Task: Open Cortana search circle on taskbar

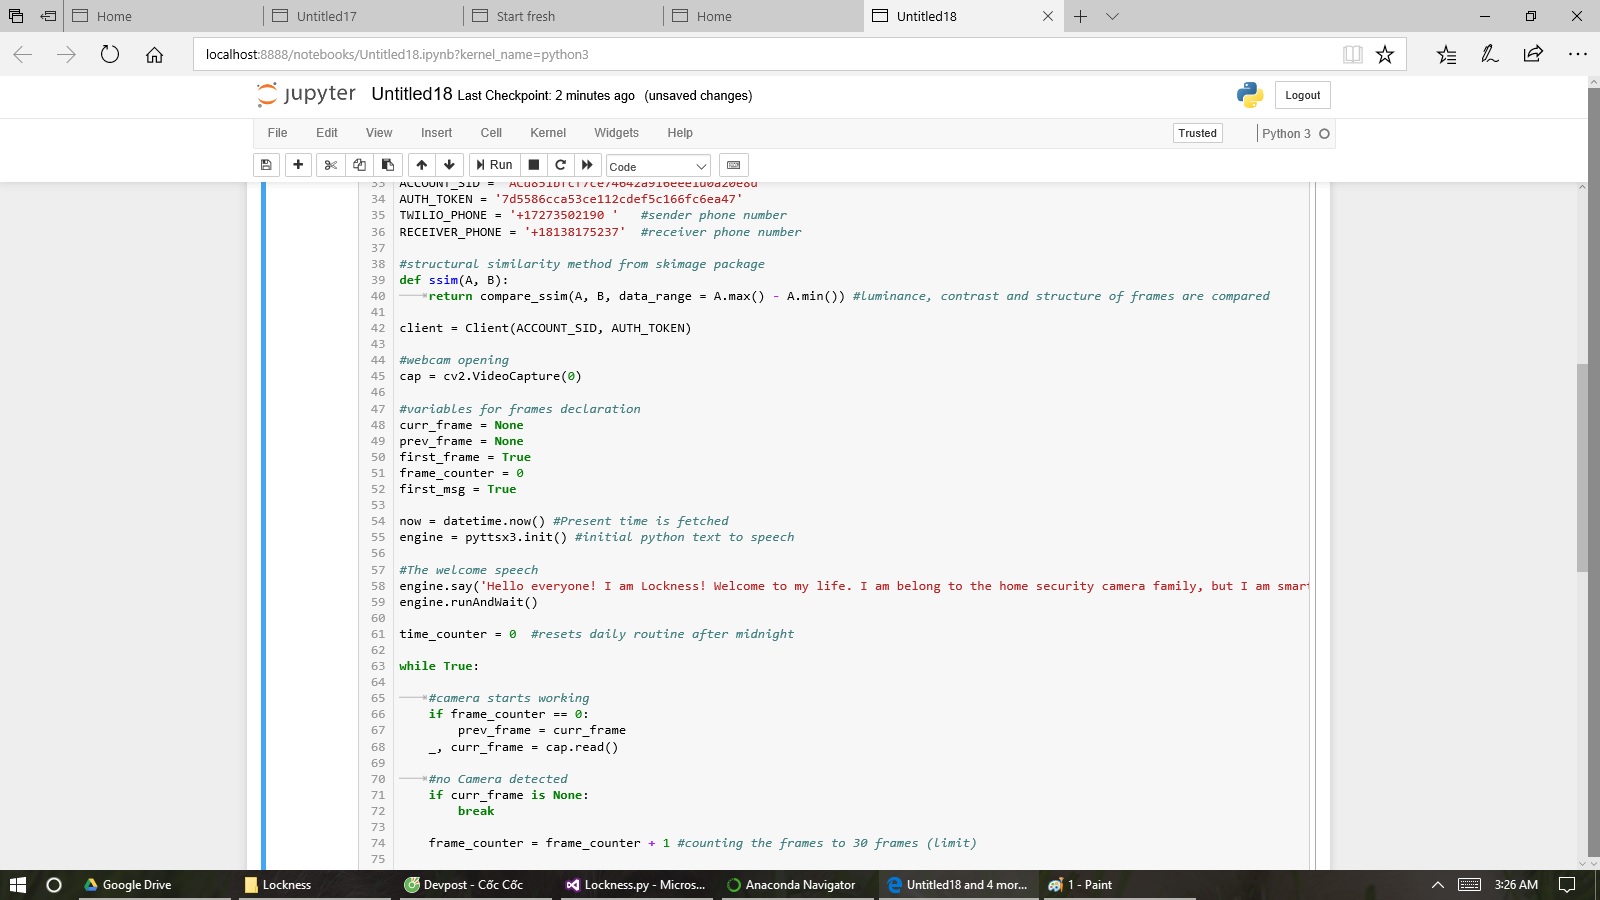Action: (x=54, y=885)
